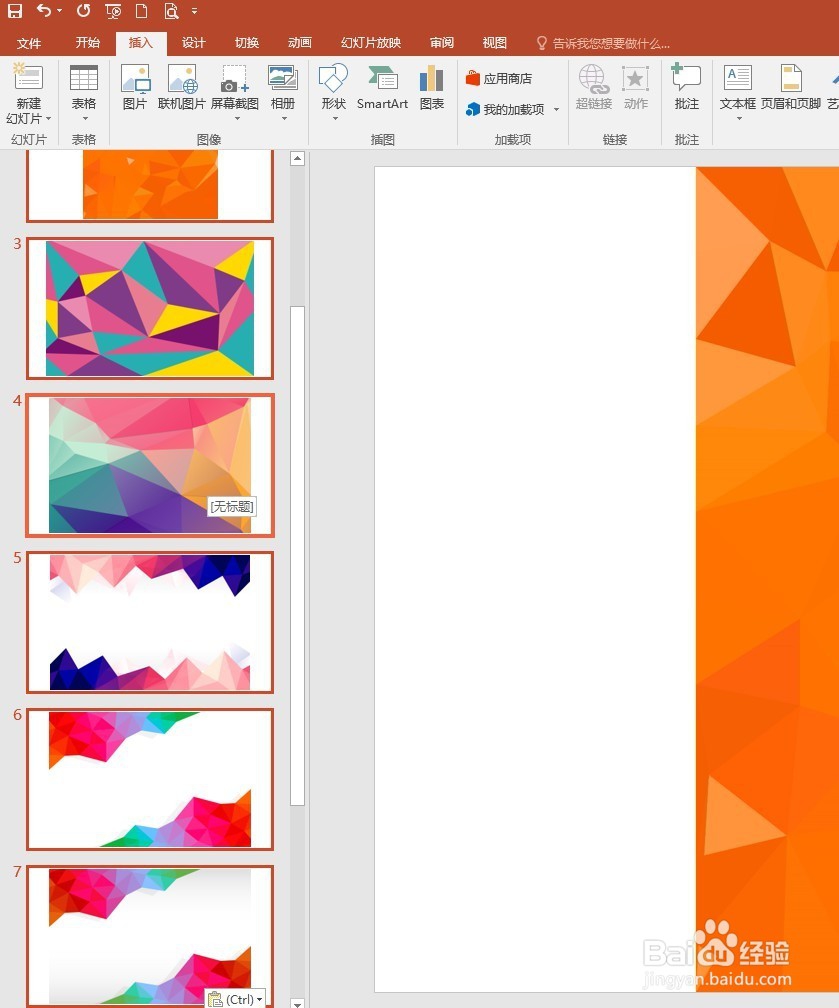Click the 告诉我您想要做什么 search box
The width and height of the screenshot is (839, 1008).
[604, 43]
